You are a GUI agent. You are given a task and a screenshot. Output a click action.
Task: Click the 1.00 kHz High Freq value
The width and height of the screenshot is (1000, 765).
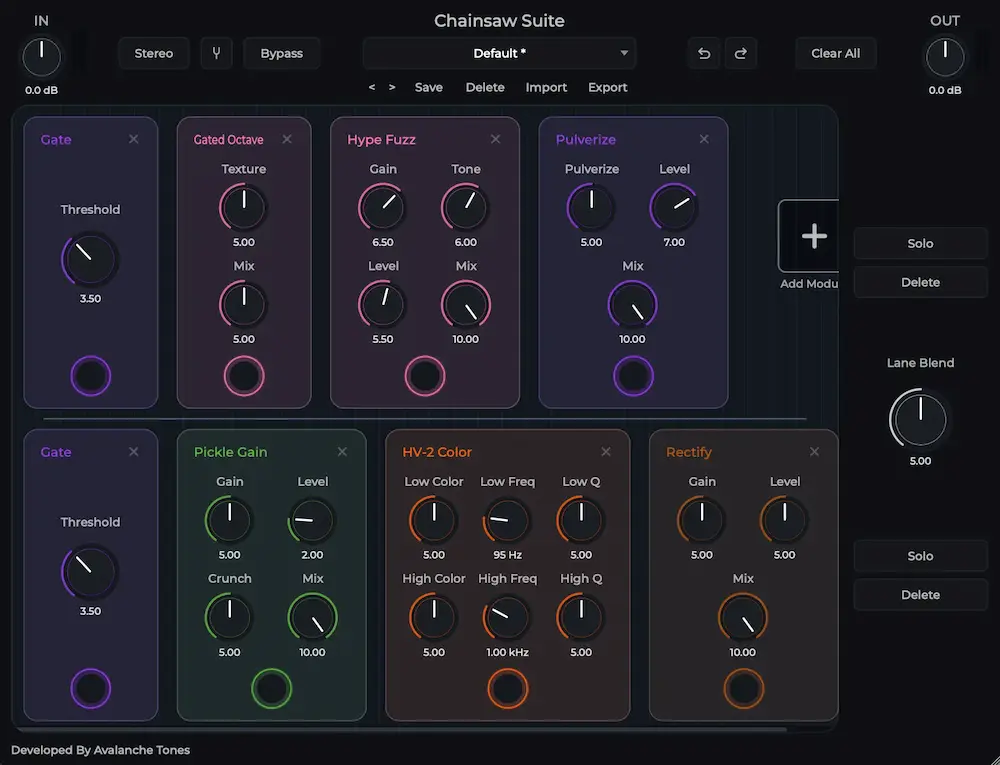[508, 652]
